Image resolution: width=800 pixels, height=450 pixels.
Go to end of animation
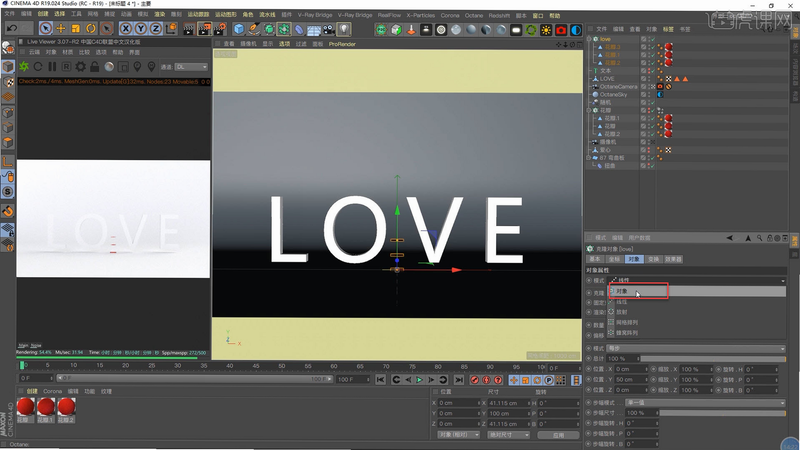tap(459, 380)
